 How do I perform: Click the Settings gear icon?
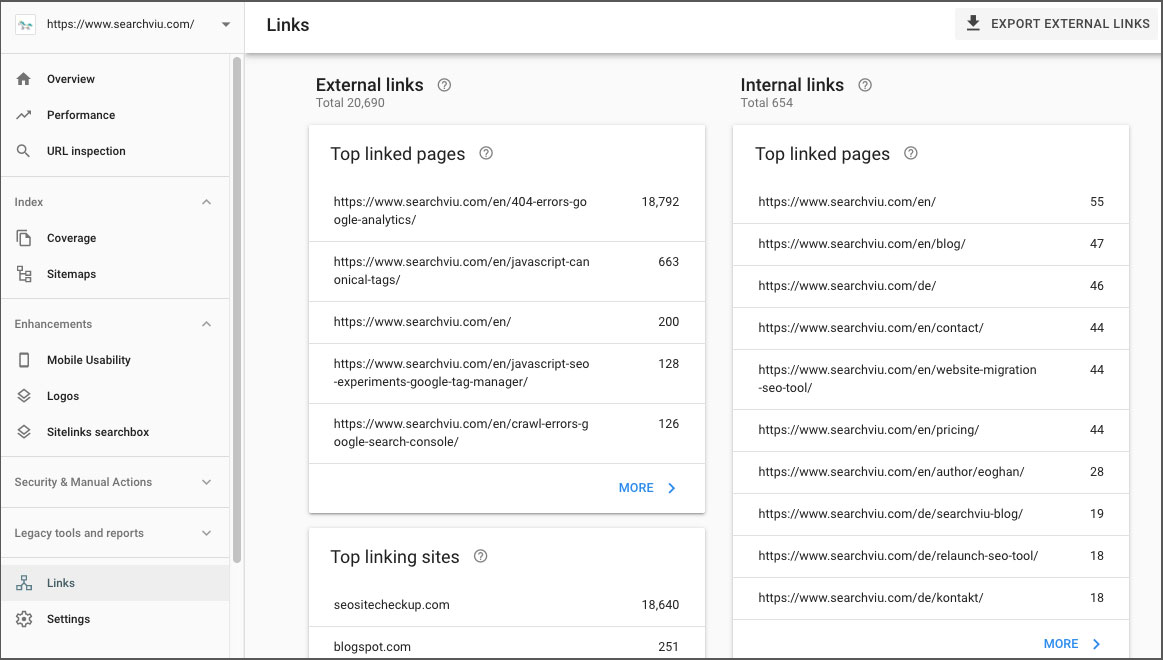click(24, 619)
